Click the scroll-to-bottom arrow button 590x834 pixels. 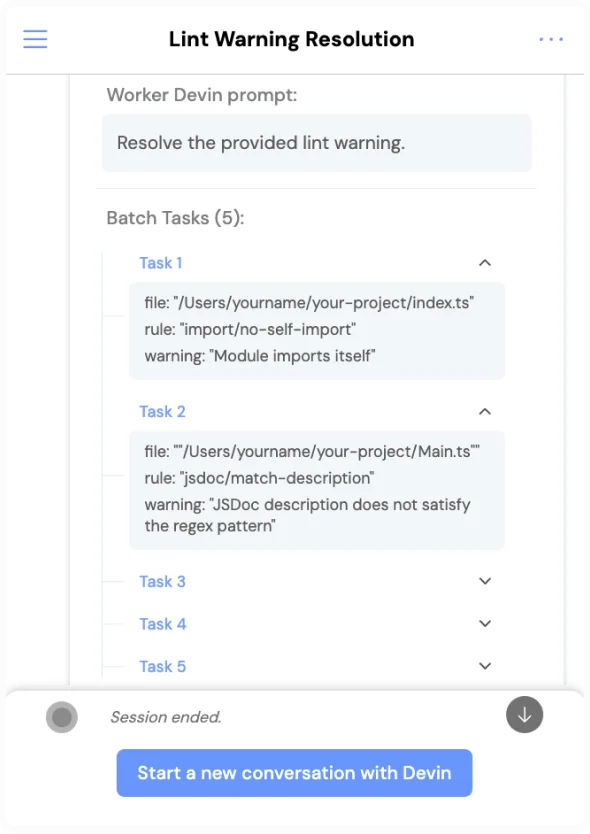(x=524, y=715)
